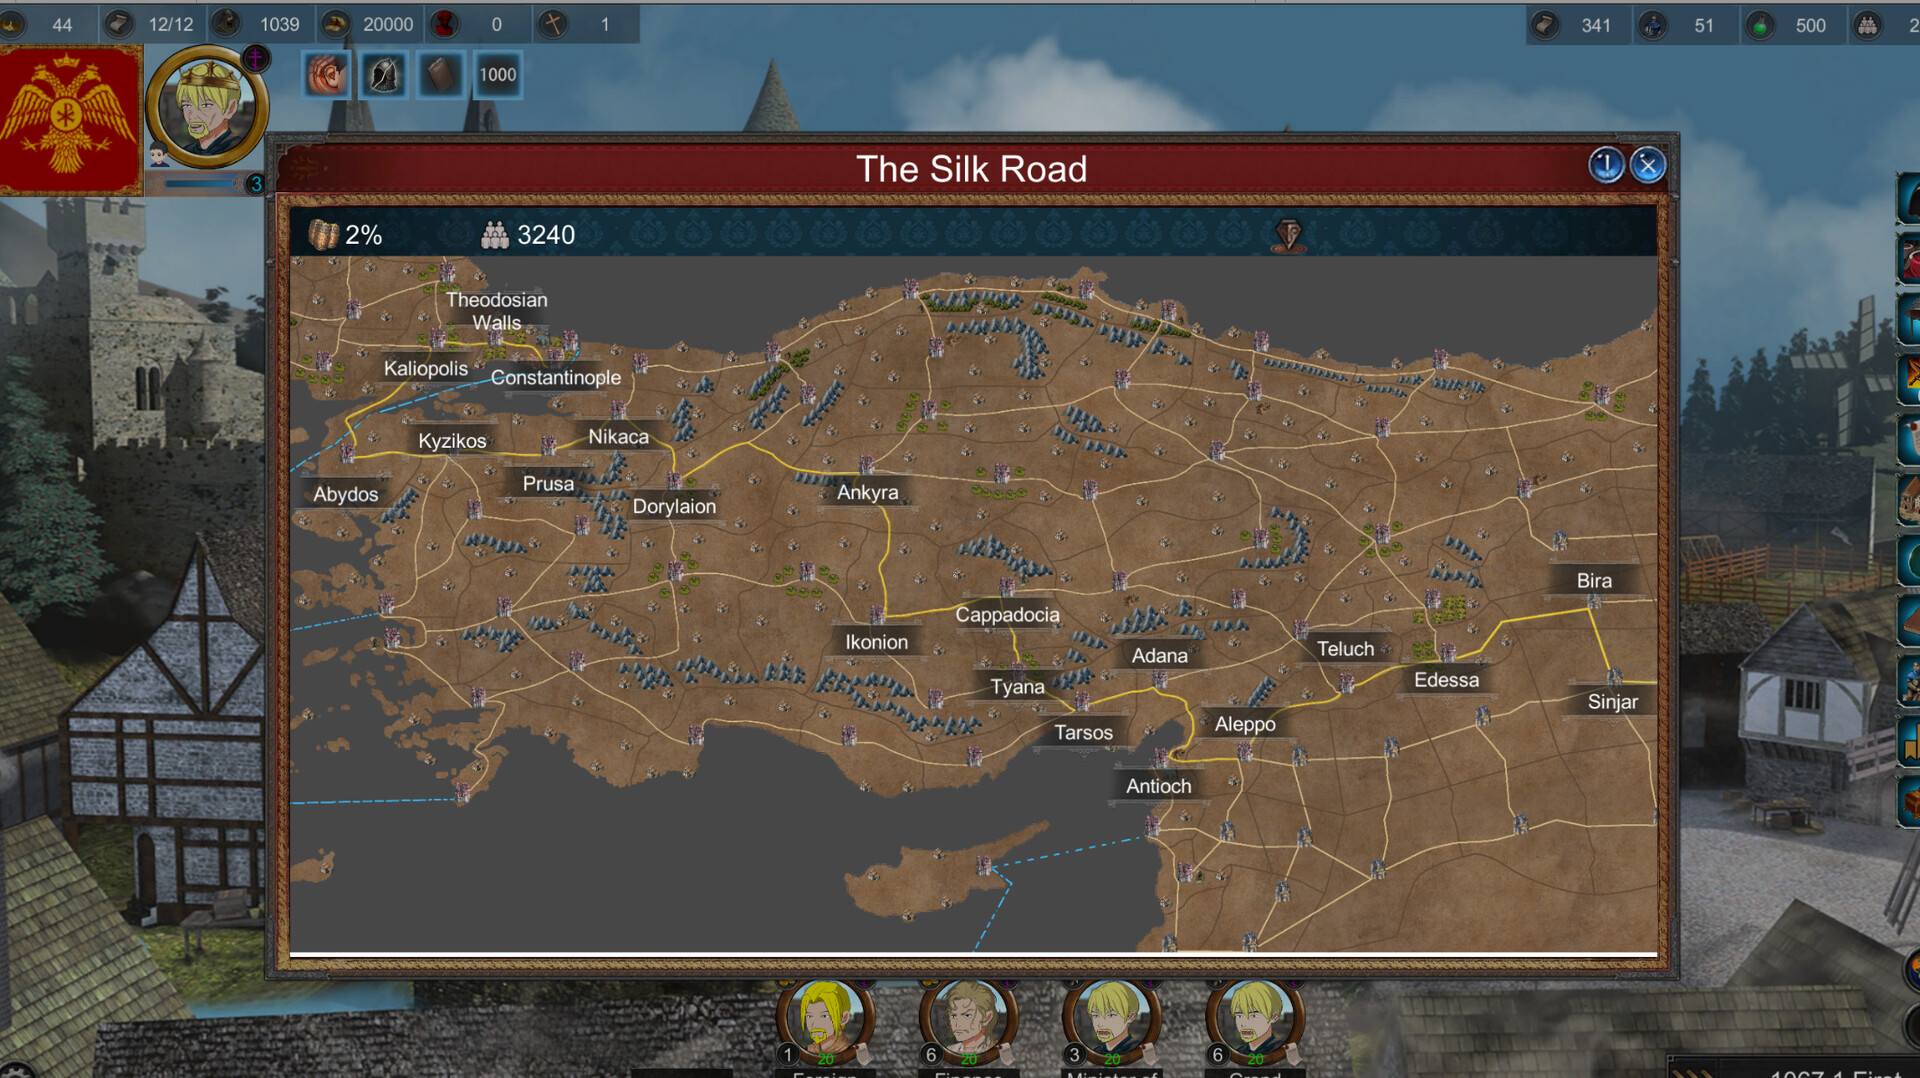The image size is (1920, 1078).
Task: Select the gold coins resource icon
Action: 336,24
